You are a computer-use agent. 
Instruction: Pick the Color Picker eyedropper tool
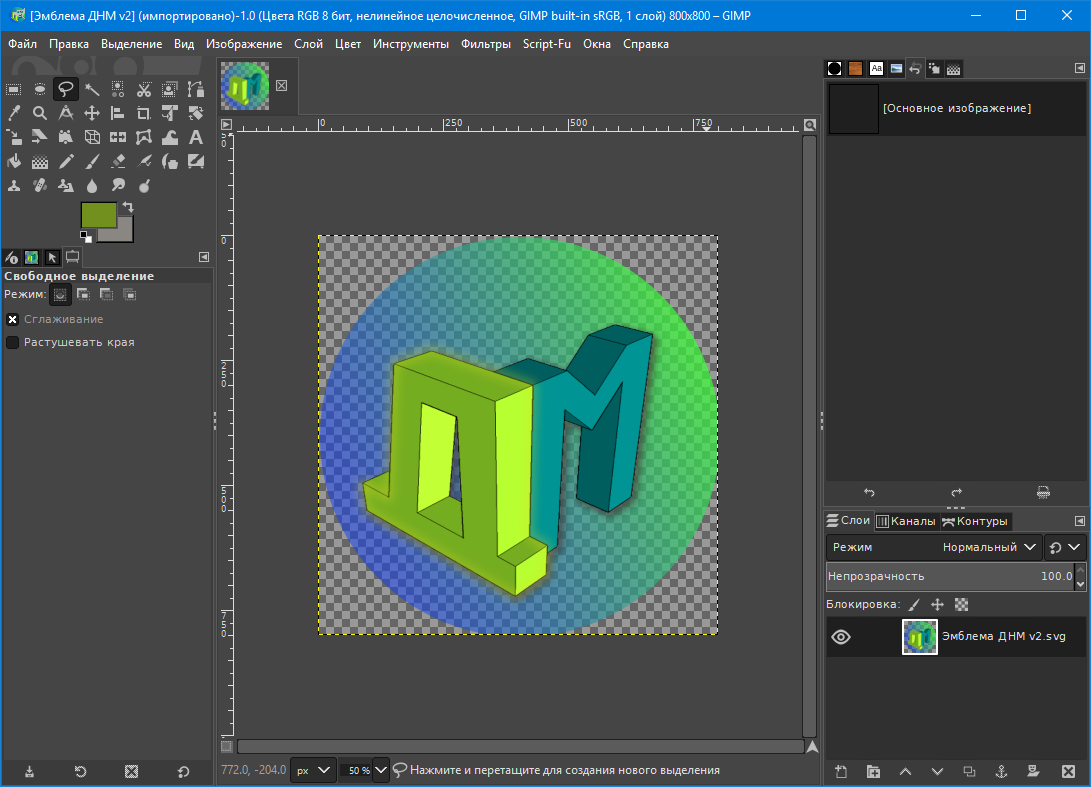(13, 113)
